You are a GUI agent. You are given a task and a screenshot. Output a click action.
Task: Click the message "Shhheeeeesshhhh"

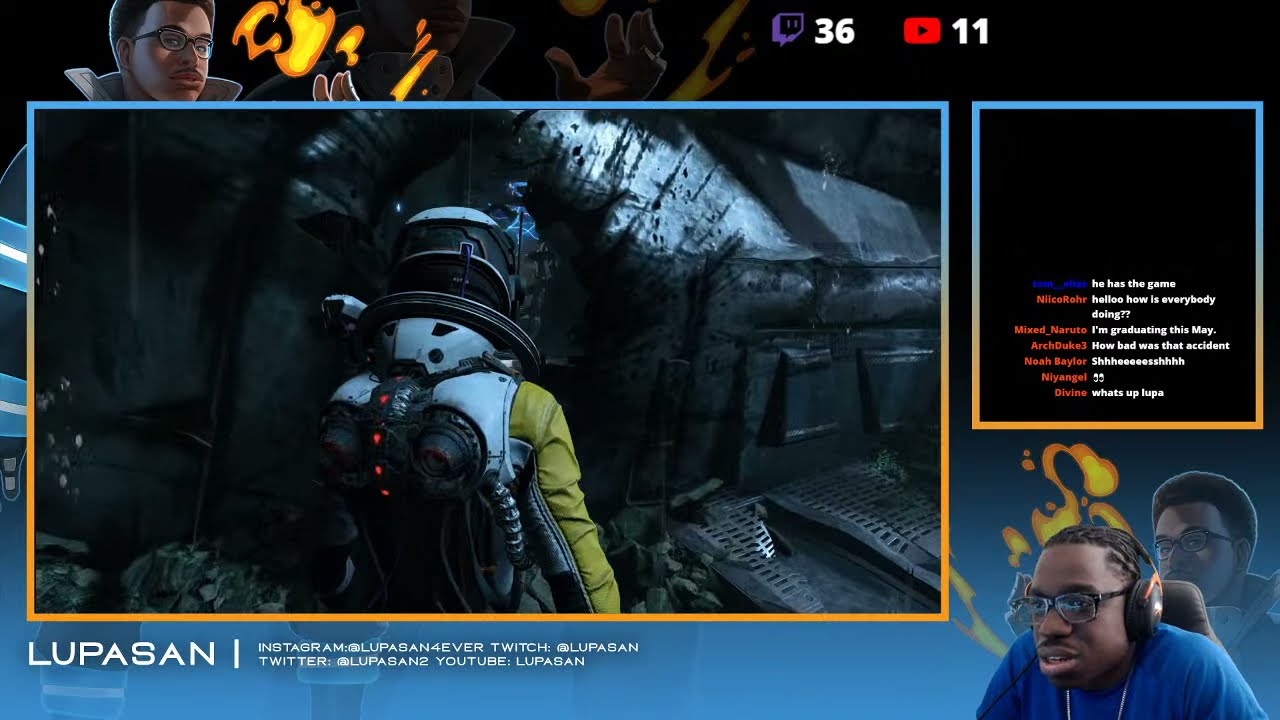[x=1138, y=361]
